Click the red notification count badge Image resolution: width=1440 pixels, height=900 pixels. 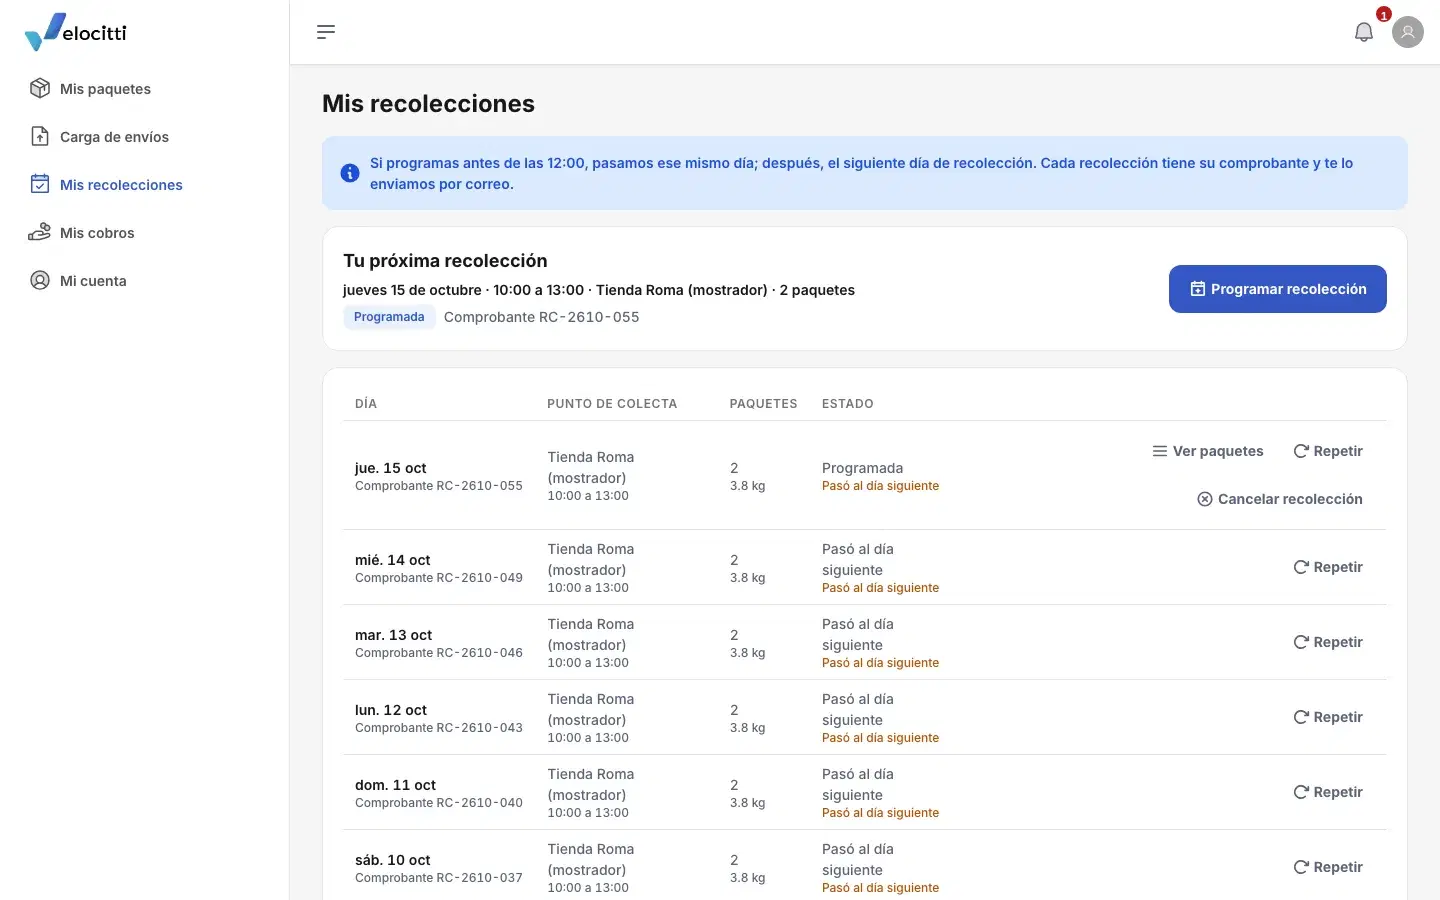1384,14
